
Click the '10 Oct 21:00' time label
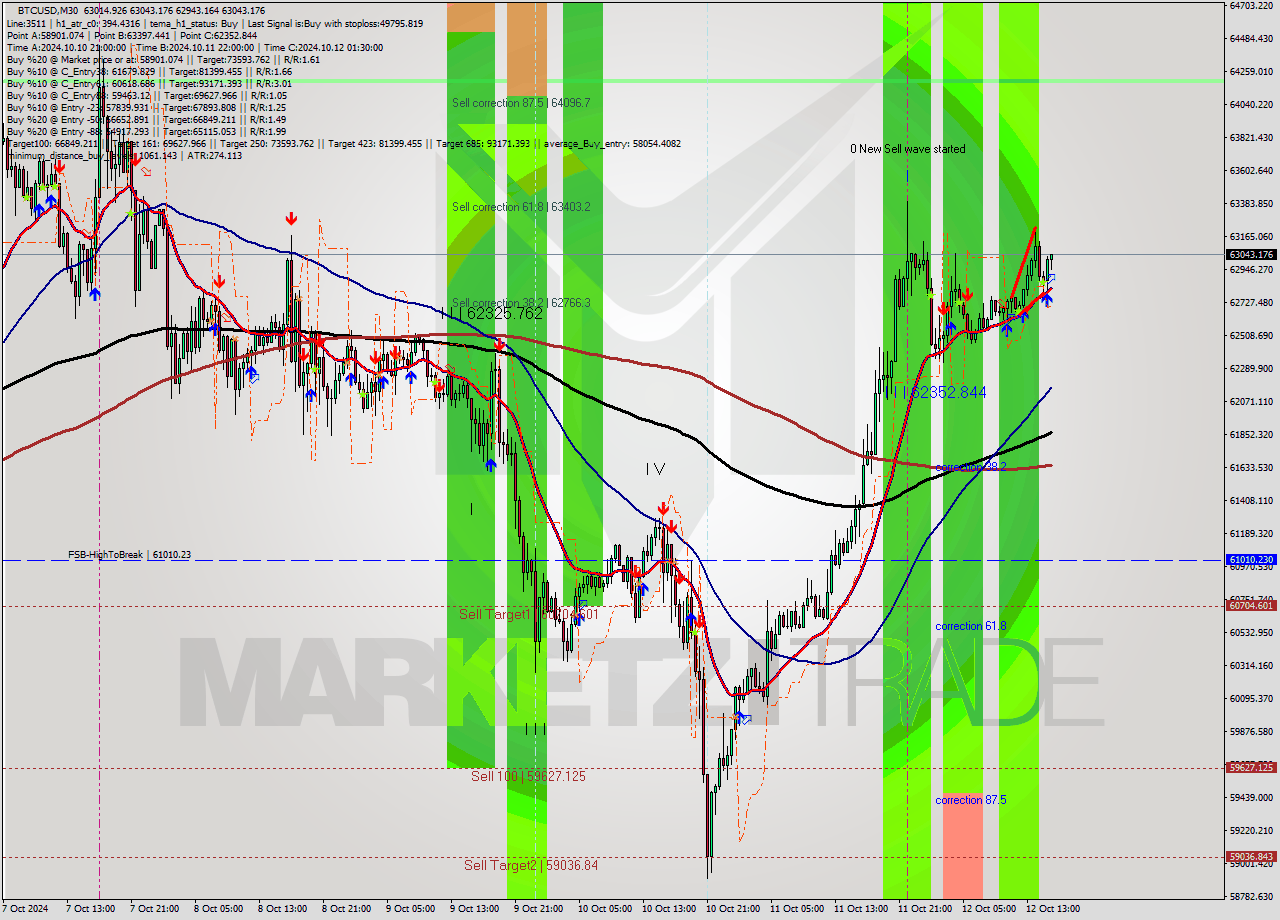click(x=733, y=909)
